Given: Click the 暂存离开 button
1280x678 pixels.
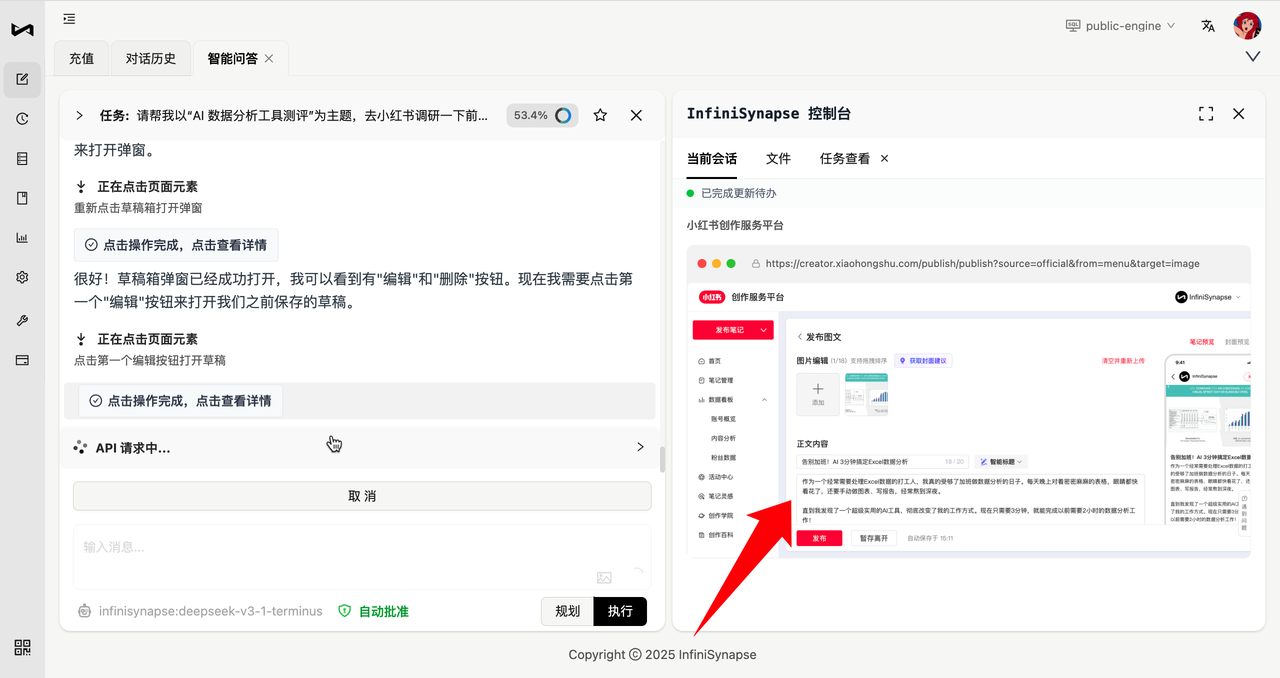Looking at the screenshot, I should 875,538.
